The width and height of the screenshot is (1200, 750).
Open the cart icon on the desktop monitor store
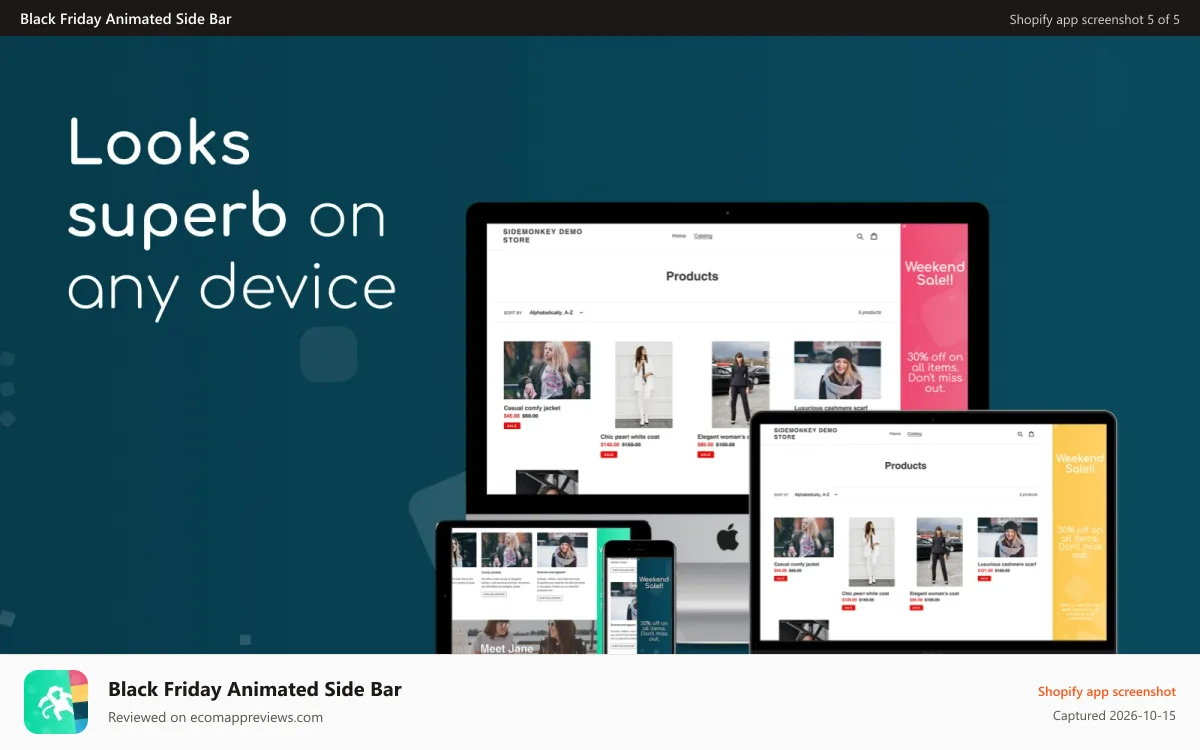click(x=874, y=237)
